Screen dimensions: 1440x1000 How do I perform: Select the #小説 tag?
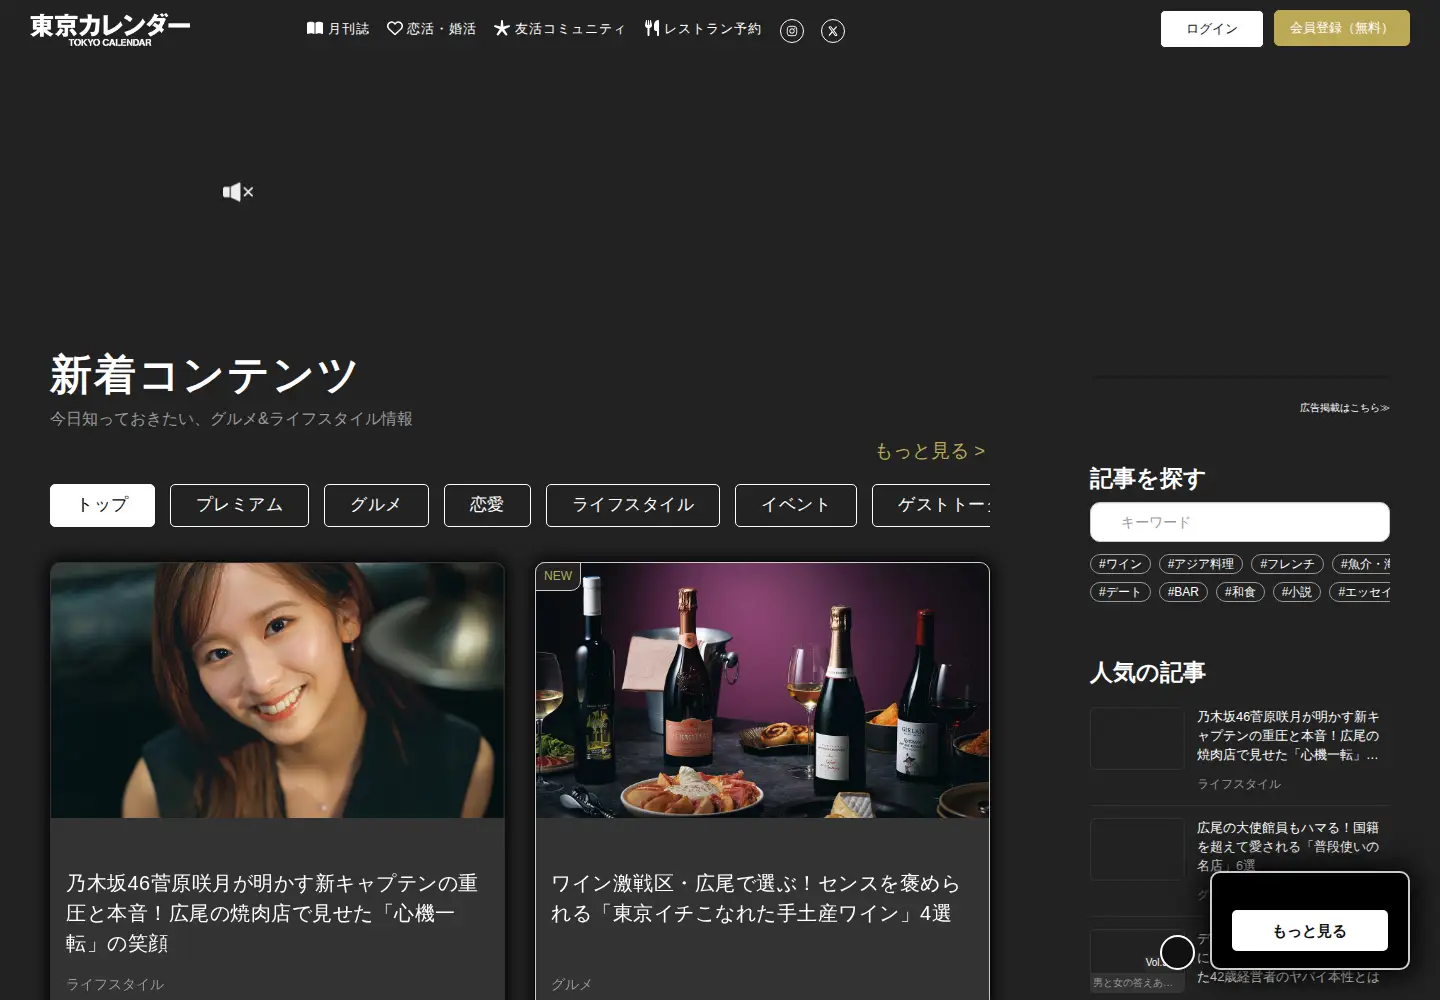click(x=1297, y=592)
